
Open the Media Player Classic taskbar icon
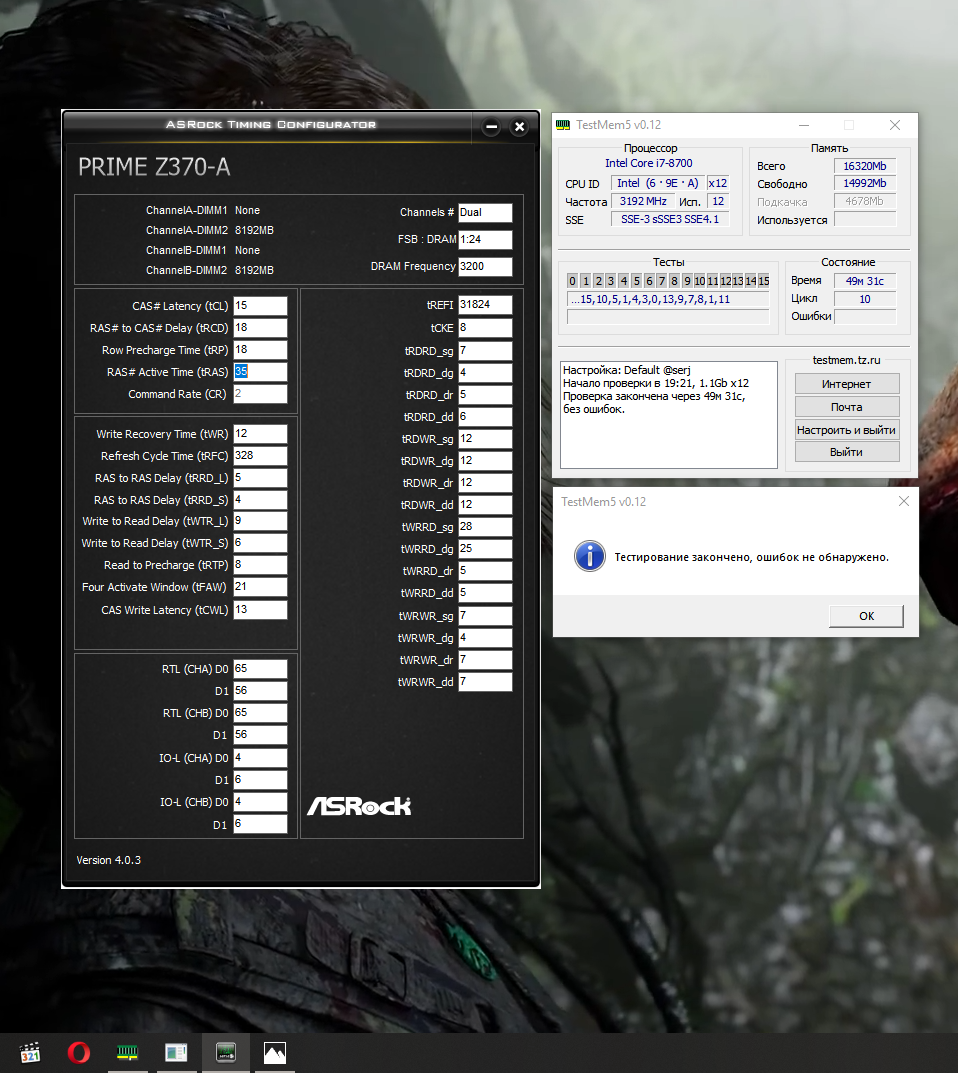[29, 1052]
